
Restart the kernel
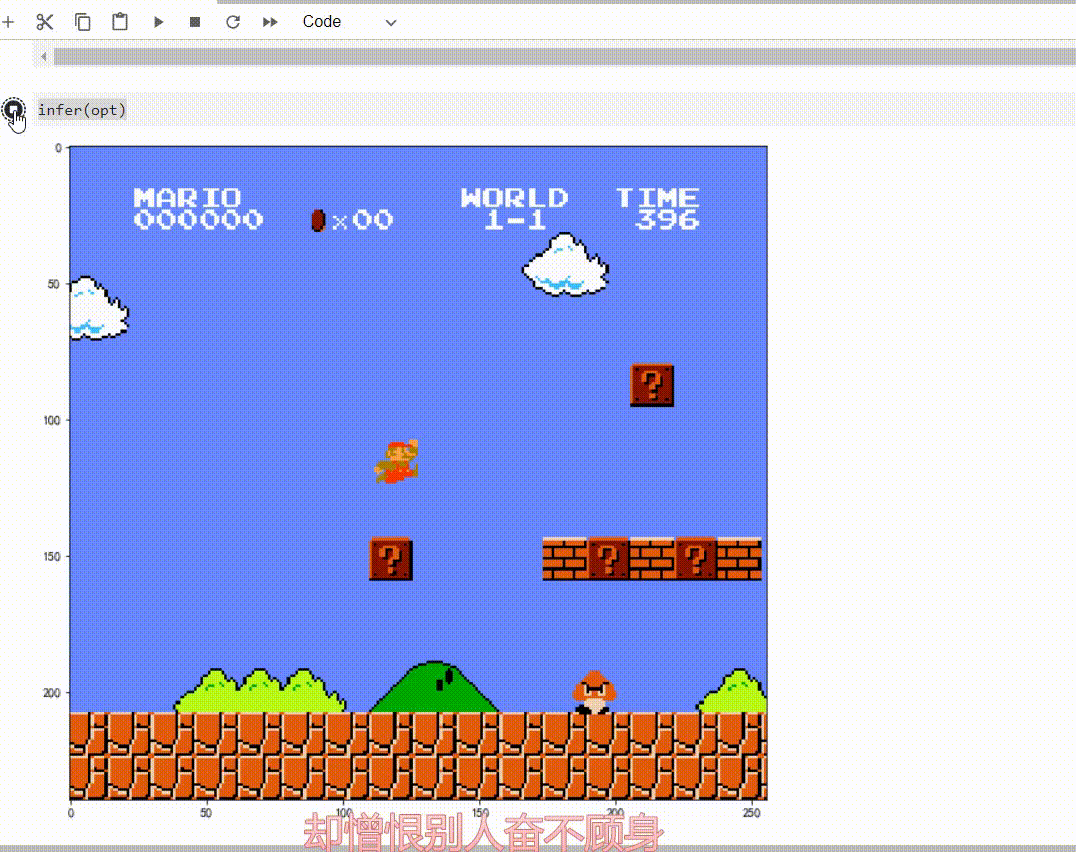[233, 22]
